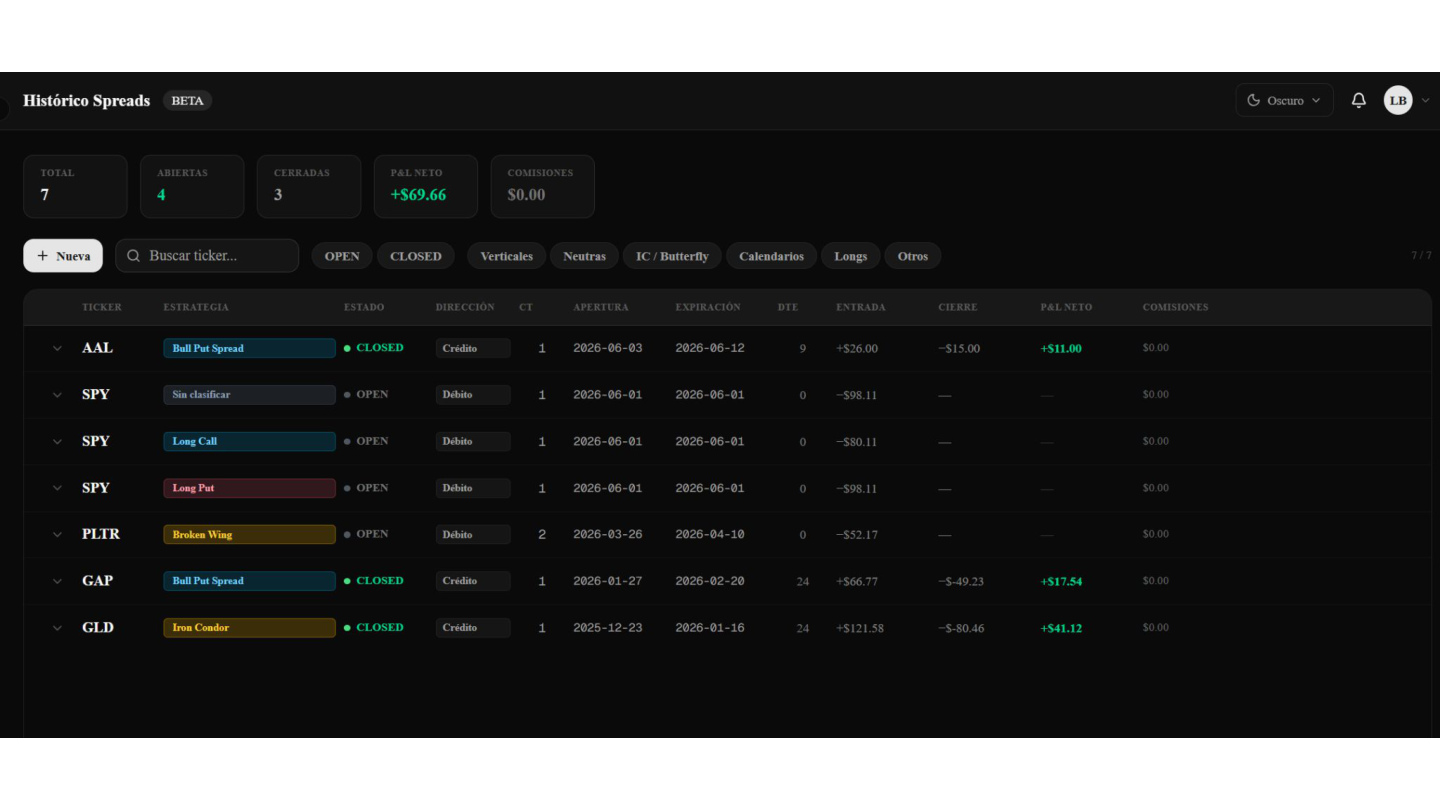This screenshot has width=1440, height=810.
Task: Click the CERRADAS stat card
Action: [309, 186]
